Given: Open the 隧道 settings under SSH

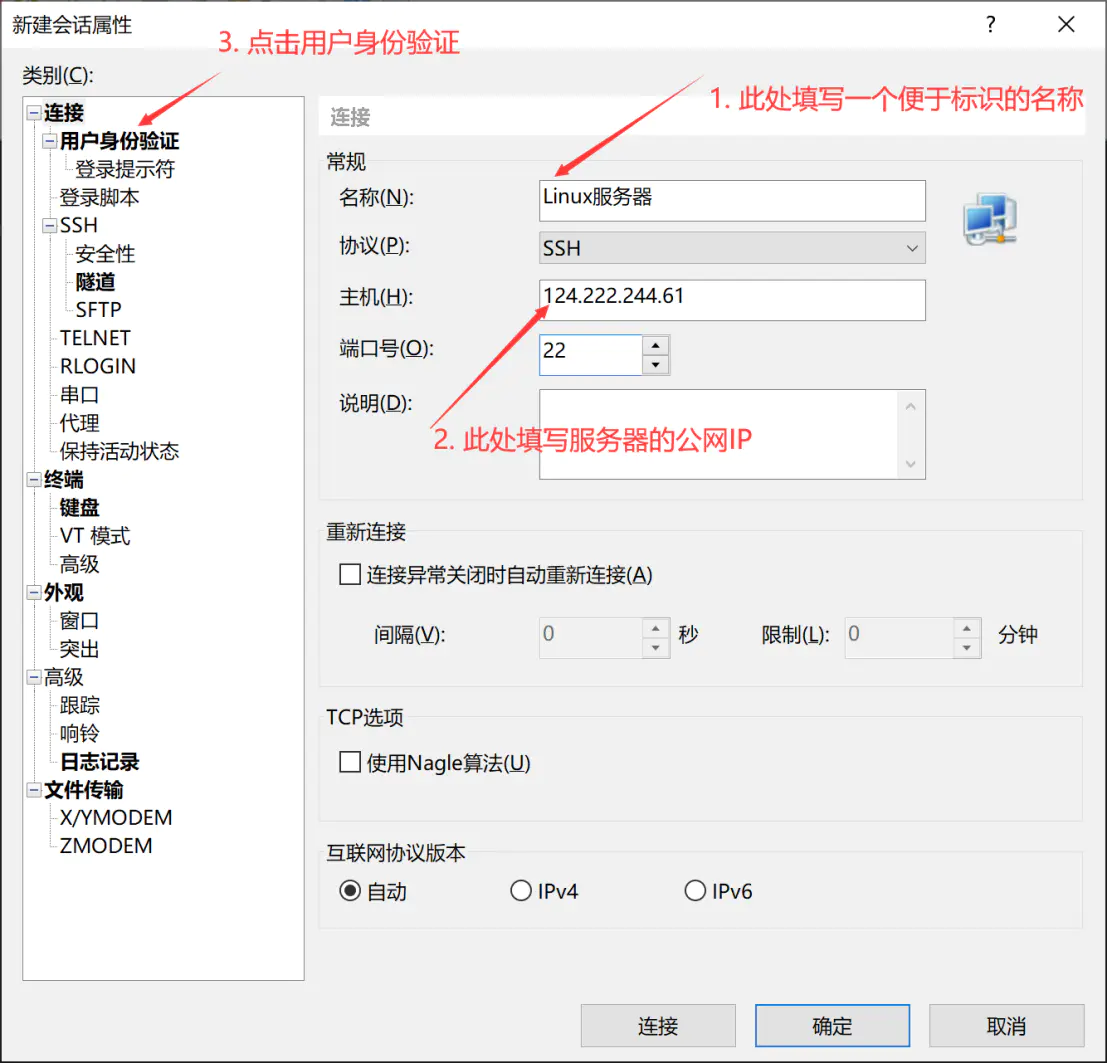Looking at the screenshot, I should pyautogui.click(x=98, y=281).
